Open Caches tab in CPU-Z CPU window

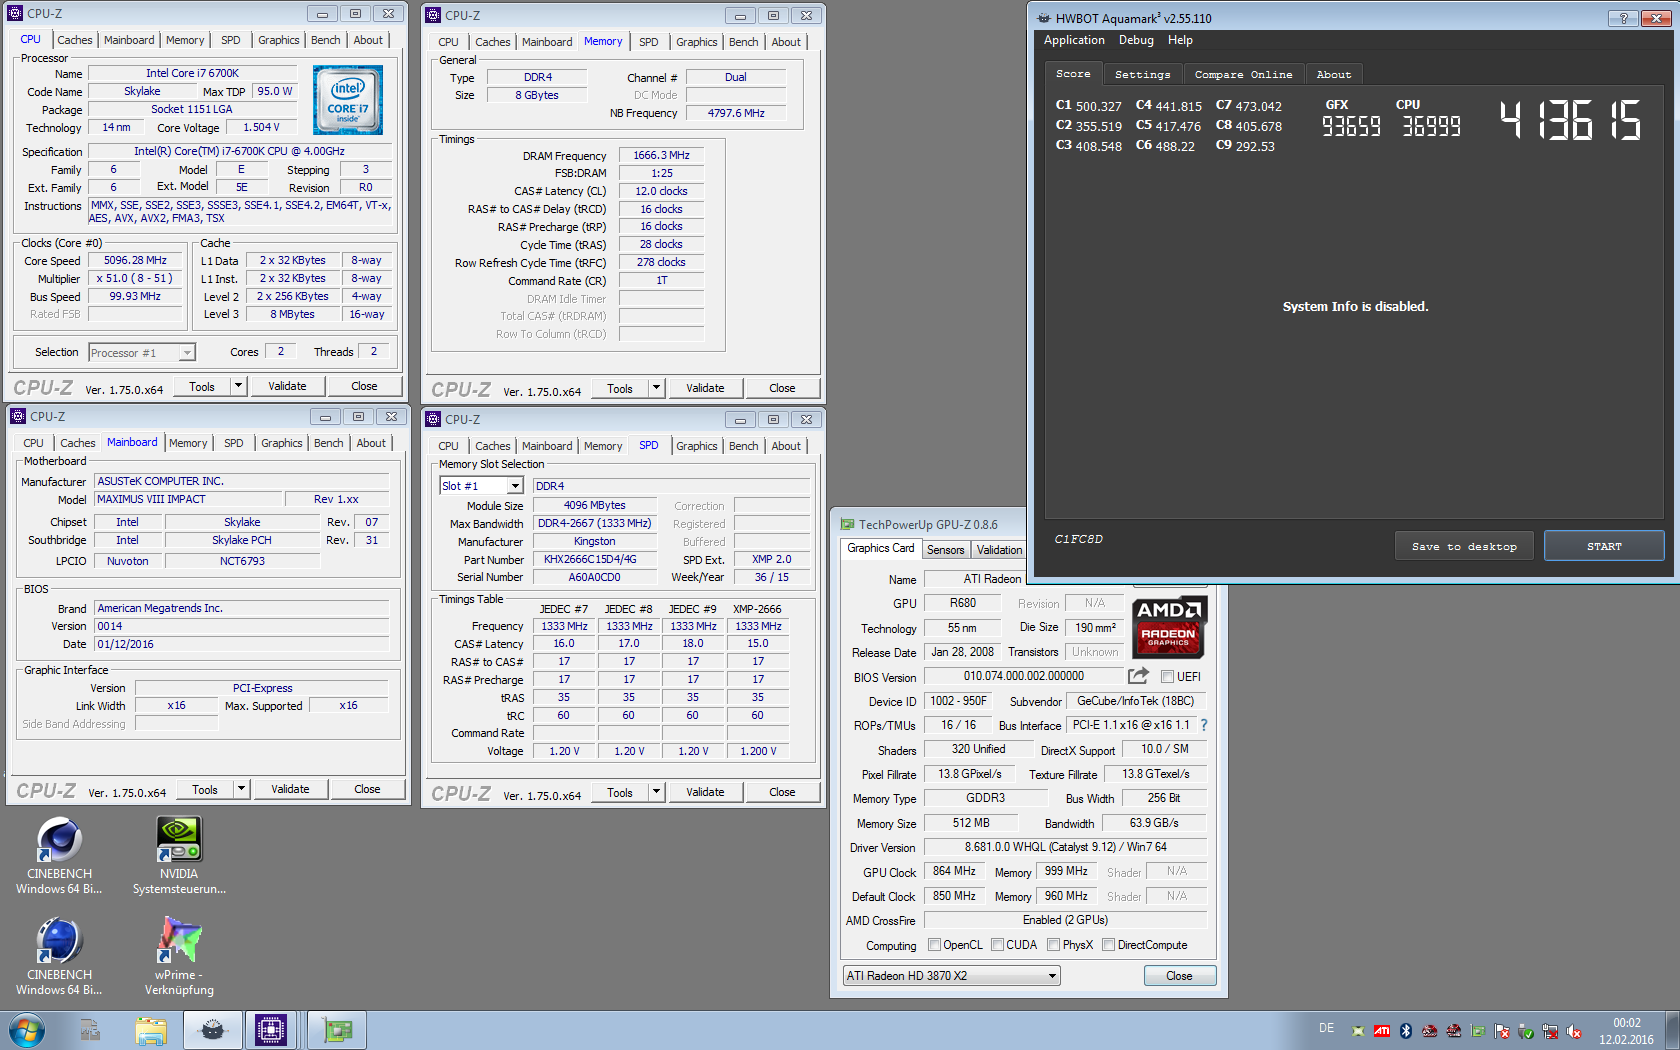tap(75, 40)
